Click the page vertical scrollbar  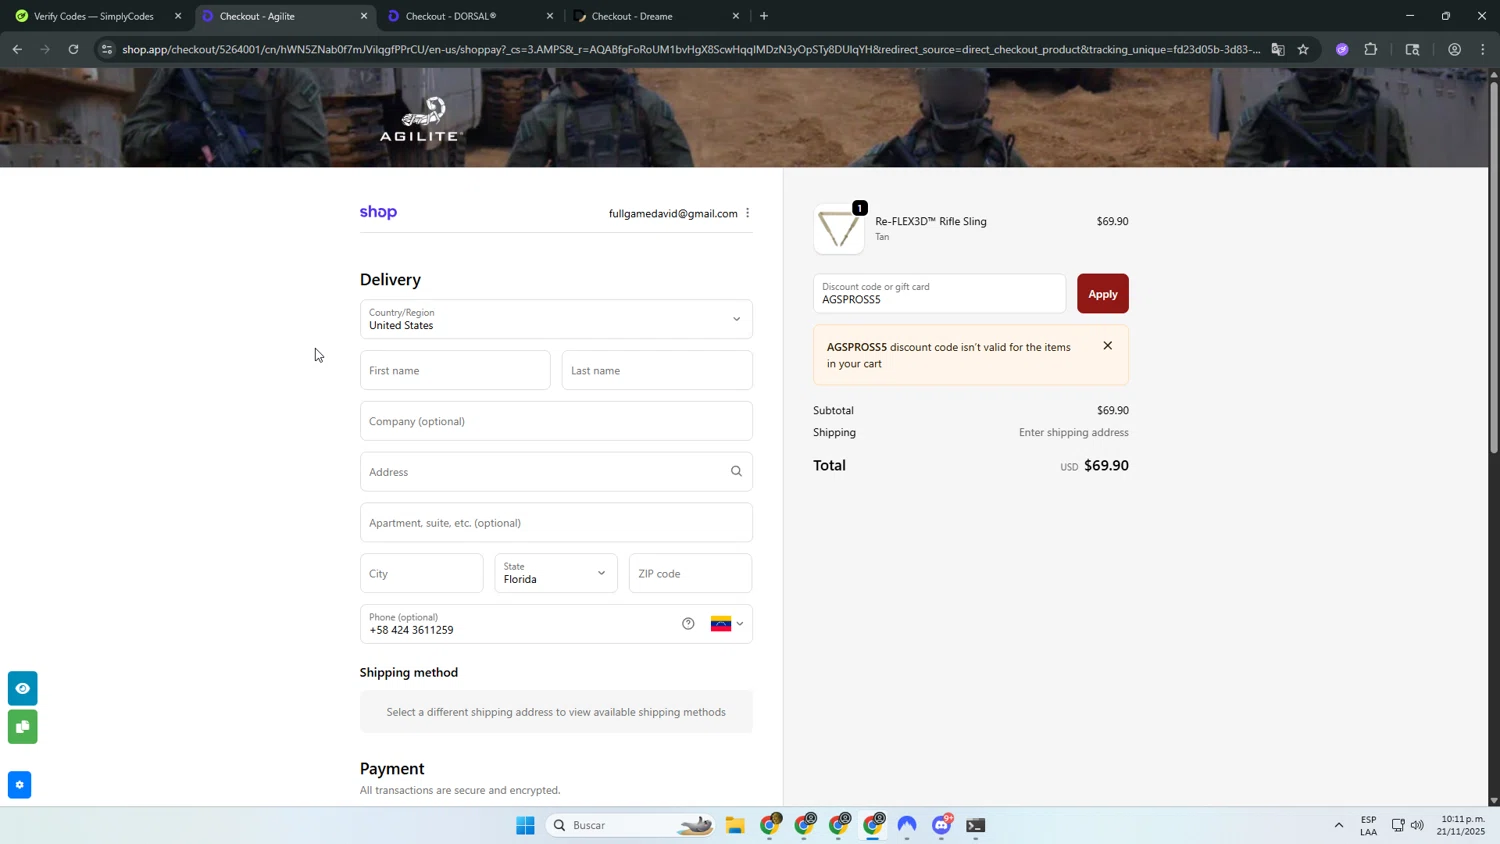click(1494, 270)
